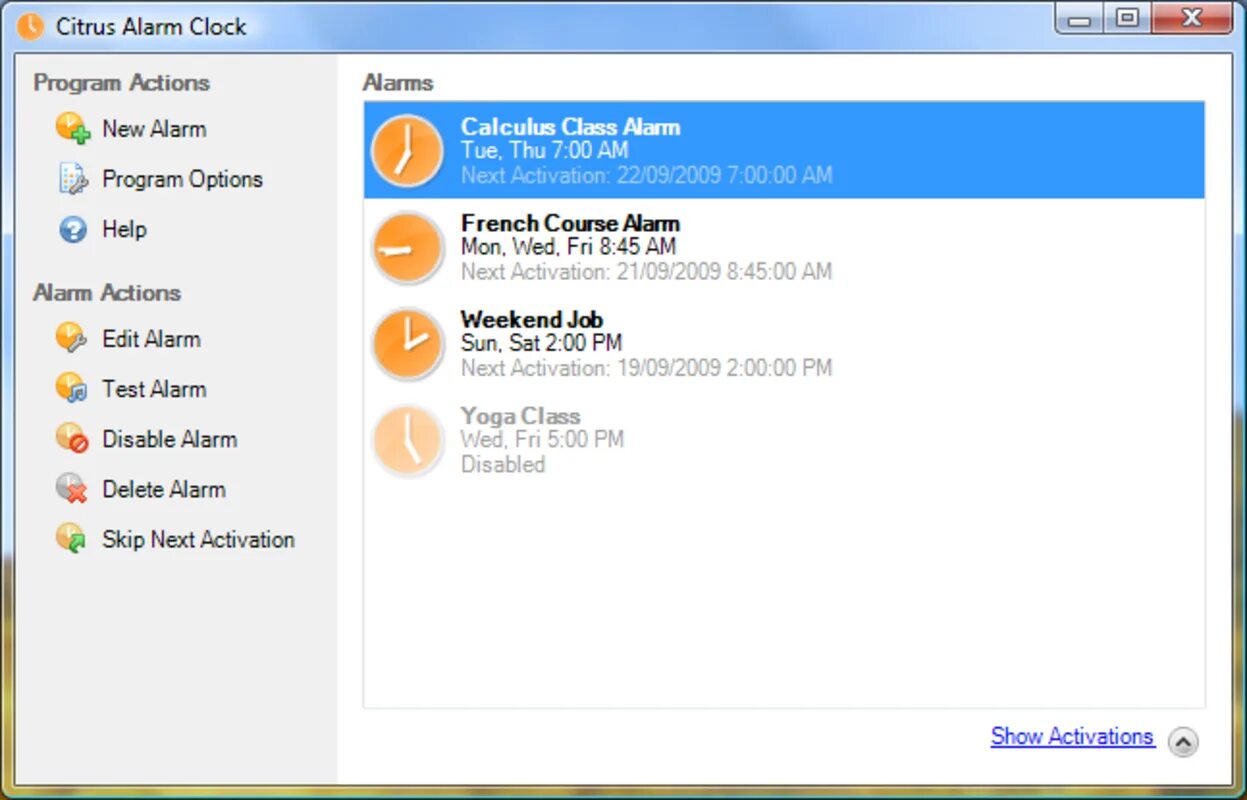Viewport: 1247px width, 800px height.
Task: Click the Weekend Job clock icon
Action: [x=407, y=344]
